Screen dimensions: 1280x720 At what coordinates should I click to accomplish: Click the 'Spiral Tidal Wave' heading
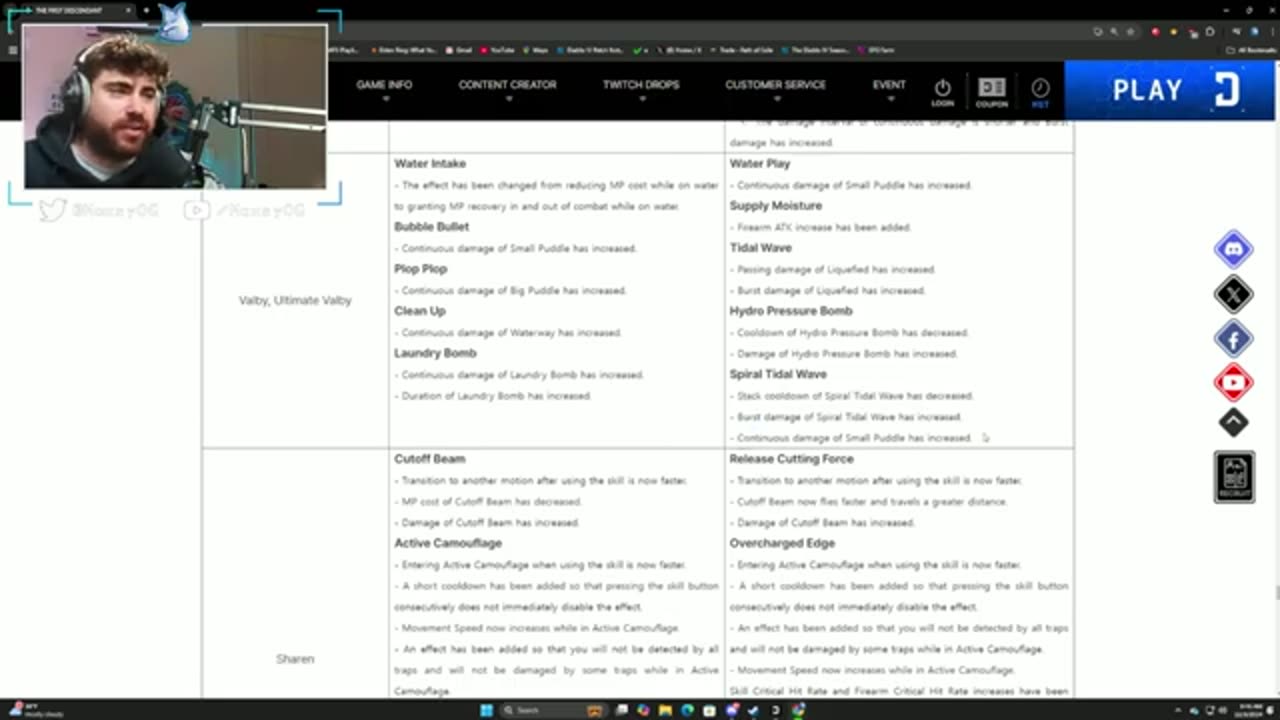pos(778,374)
